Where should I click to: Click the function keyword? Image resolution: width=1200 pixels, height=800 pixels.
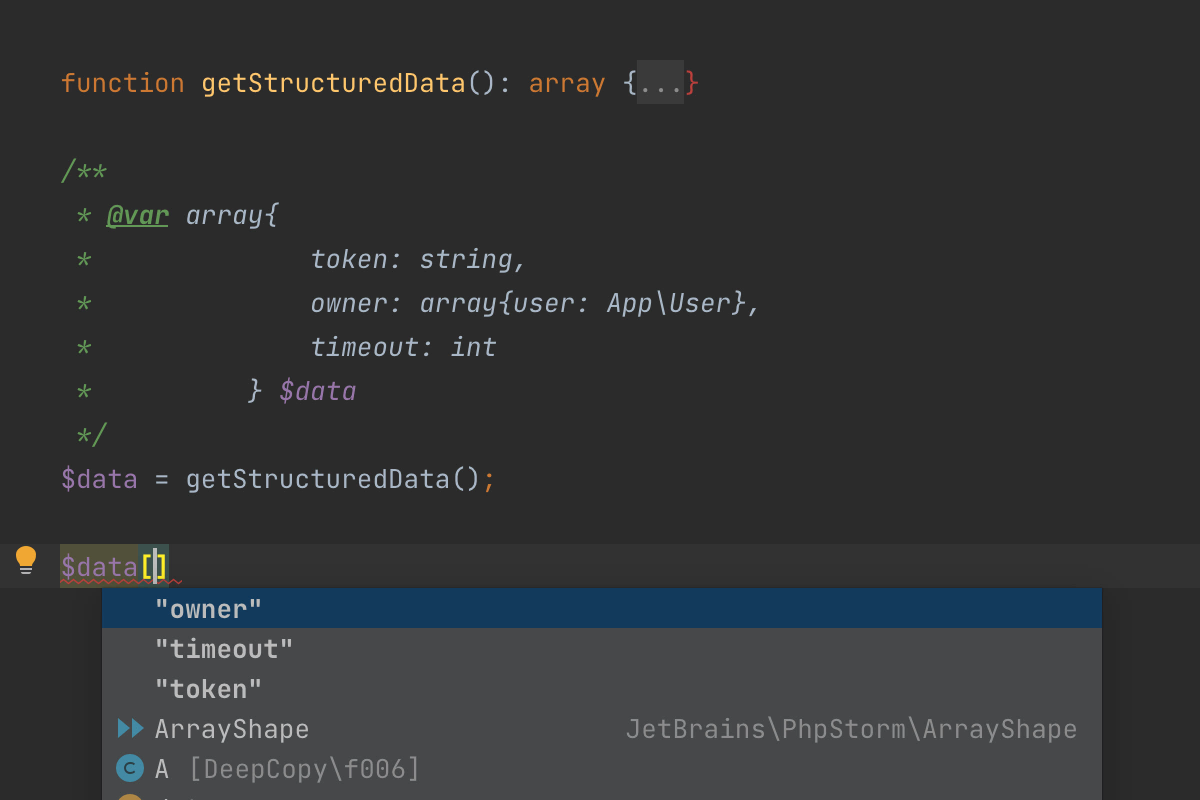(x=123, y=83)
